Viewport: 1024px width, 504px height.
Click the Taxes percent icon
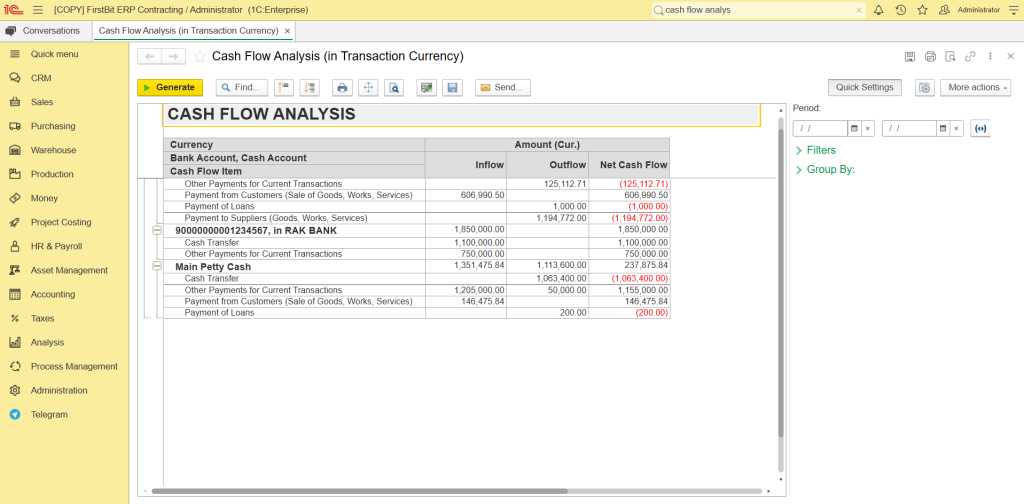(15, 319)
